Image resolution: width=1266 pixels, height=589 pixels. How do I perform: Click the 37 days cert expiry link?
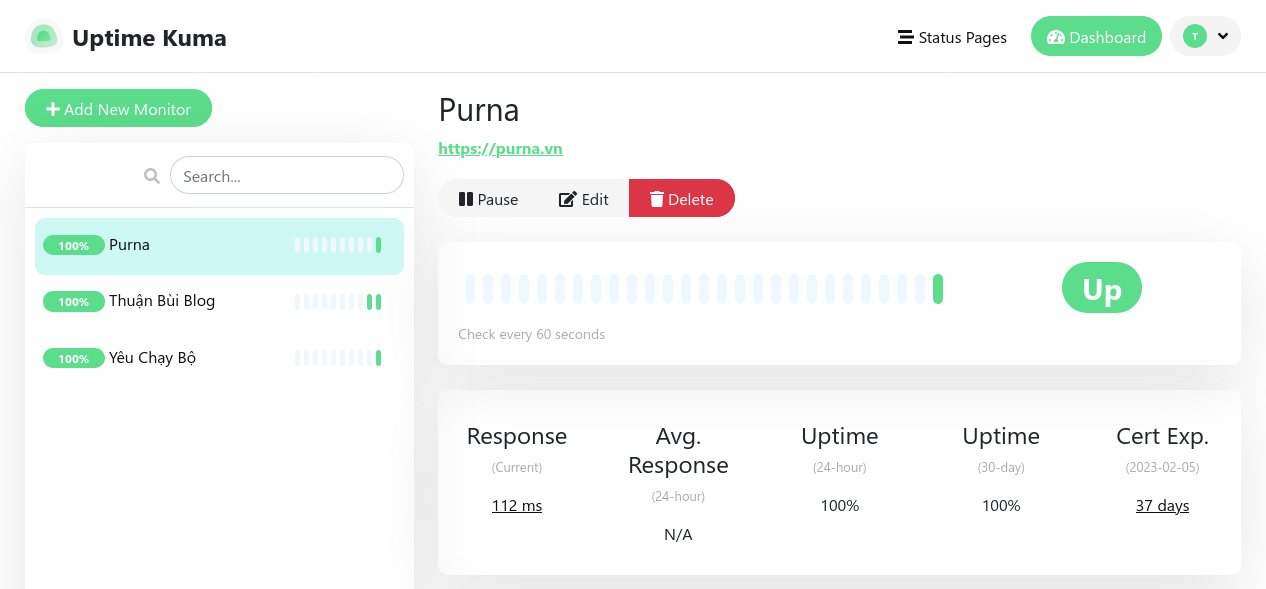1162,506
